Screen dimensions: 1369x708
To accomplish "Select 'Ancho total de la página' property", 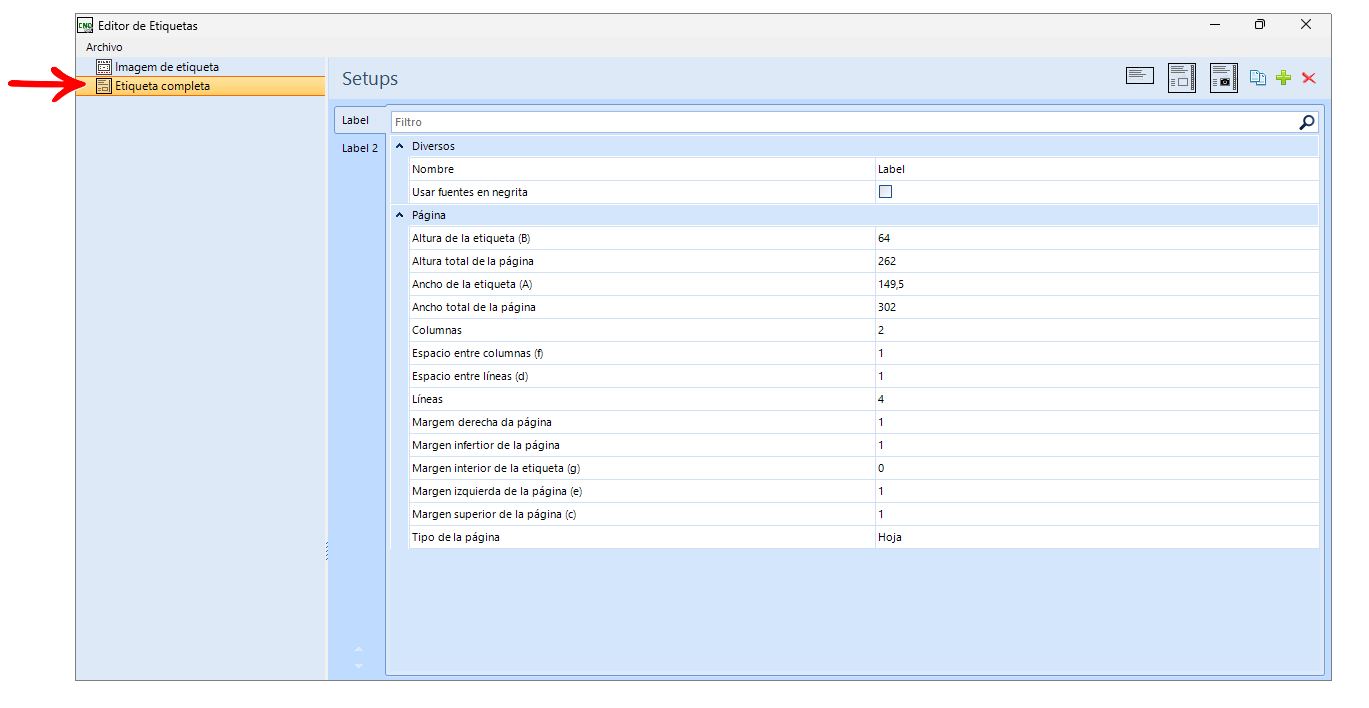I will click(474, 307).
